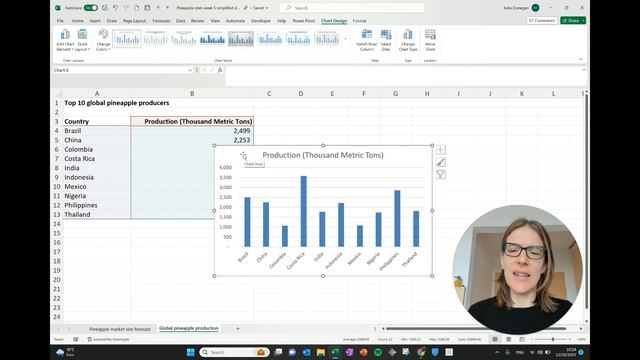Click the Chart Filters funnel button

click(440, 175)
